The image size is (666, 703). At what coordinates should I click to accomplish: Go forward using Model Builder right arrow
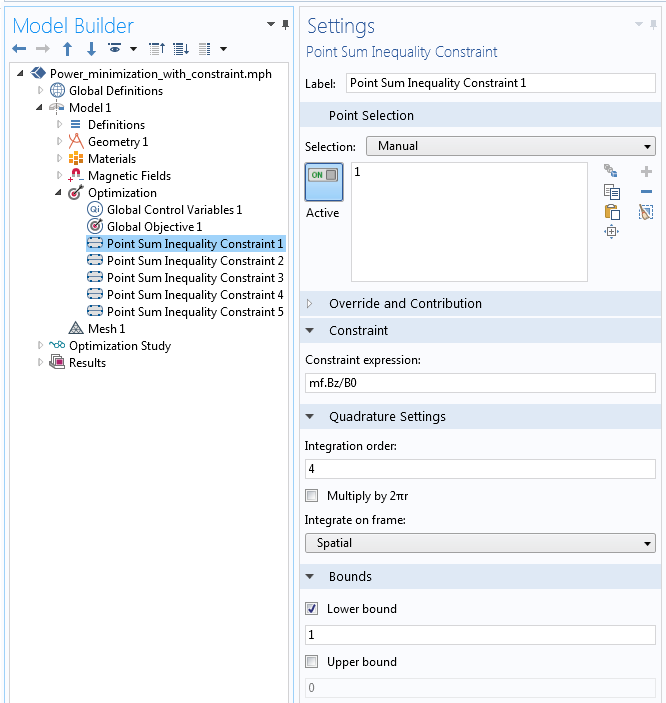(43, 48)
